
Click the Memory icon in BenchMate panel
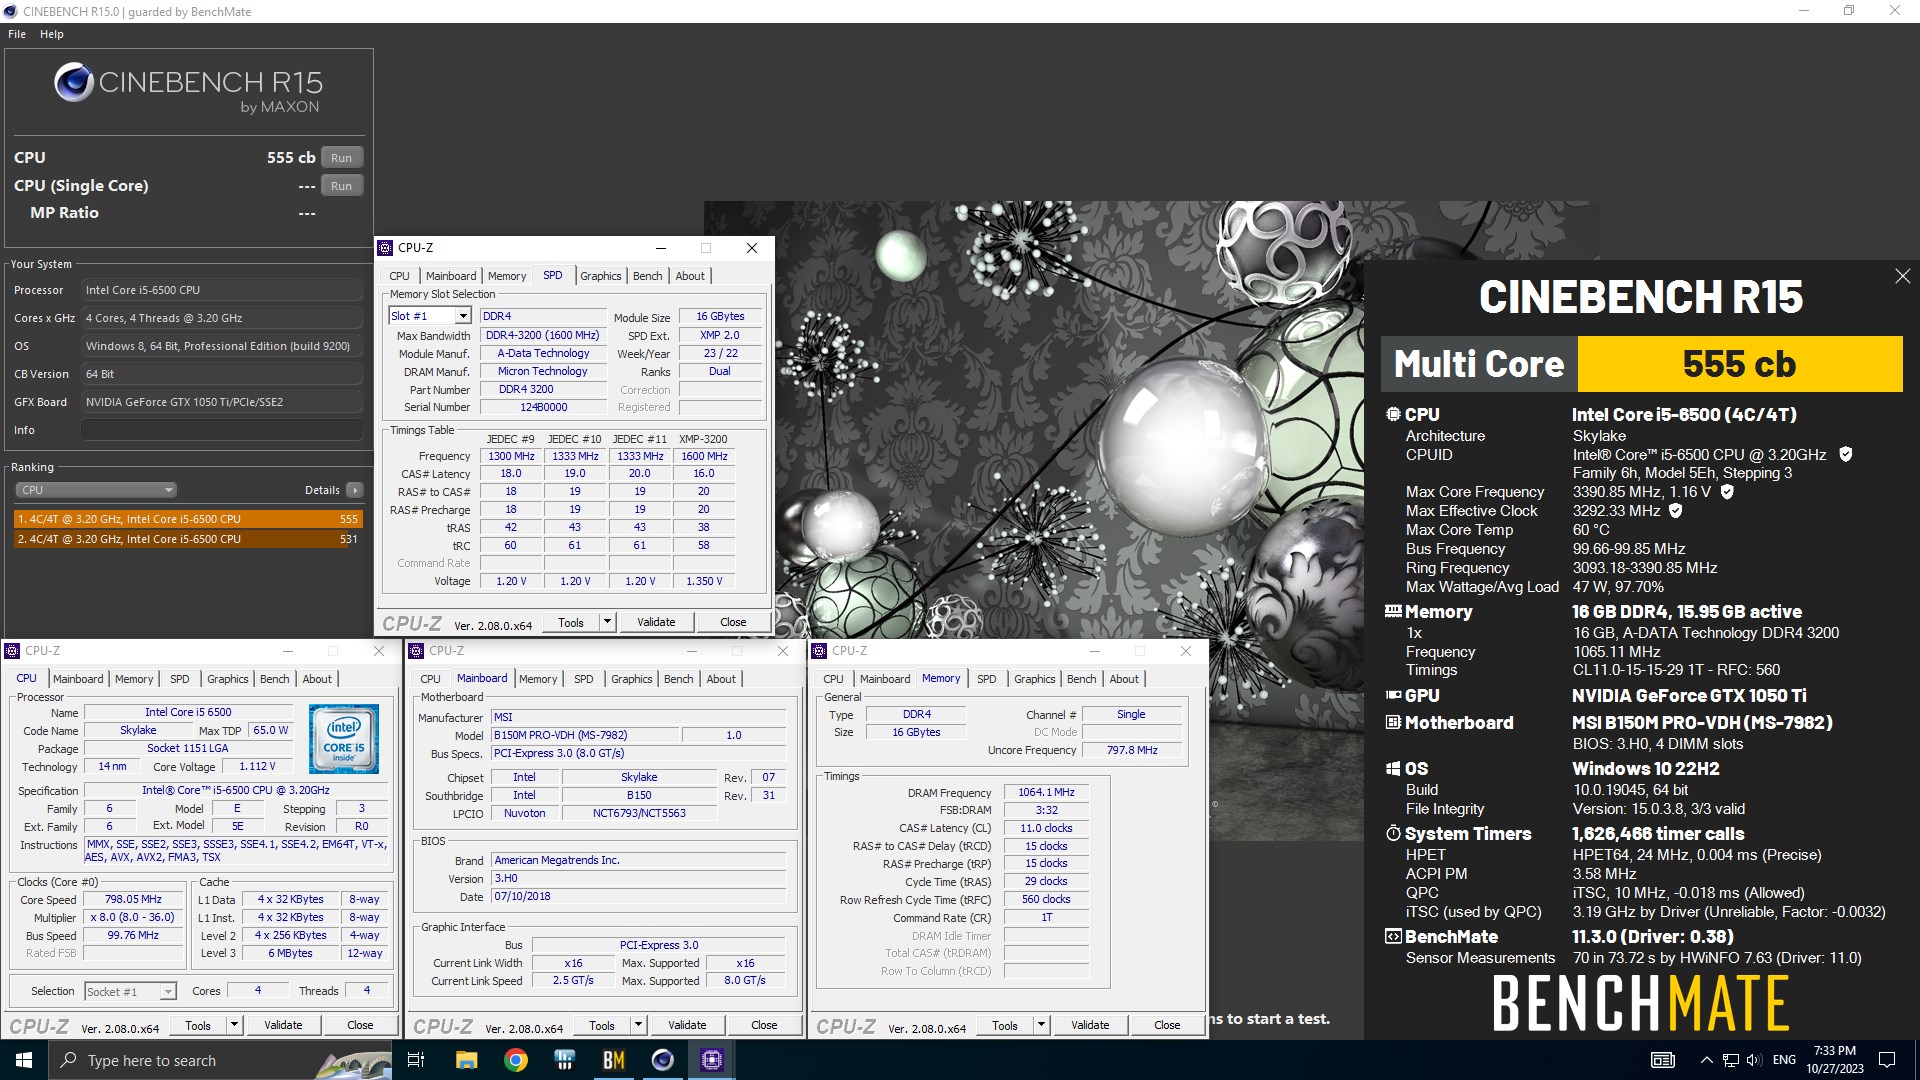point(1393,611)
